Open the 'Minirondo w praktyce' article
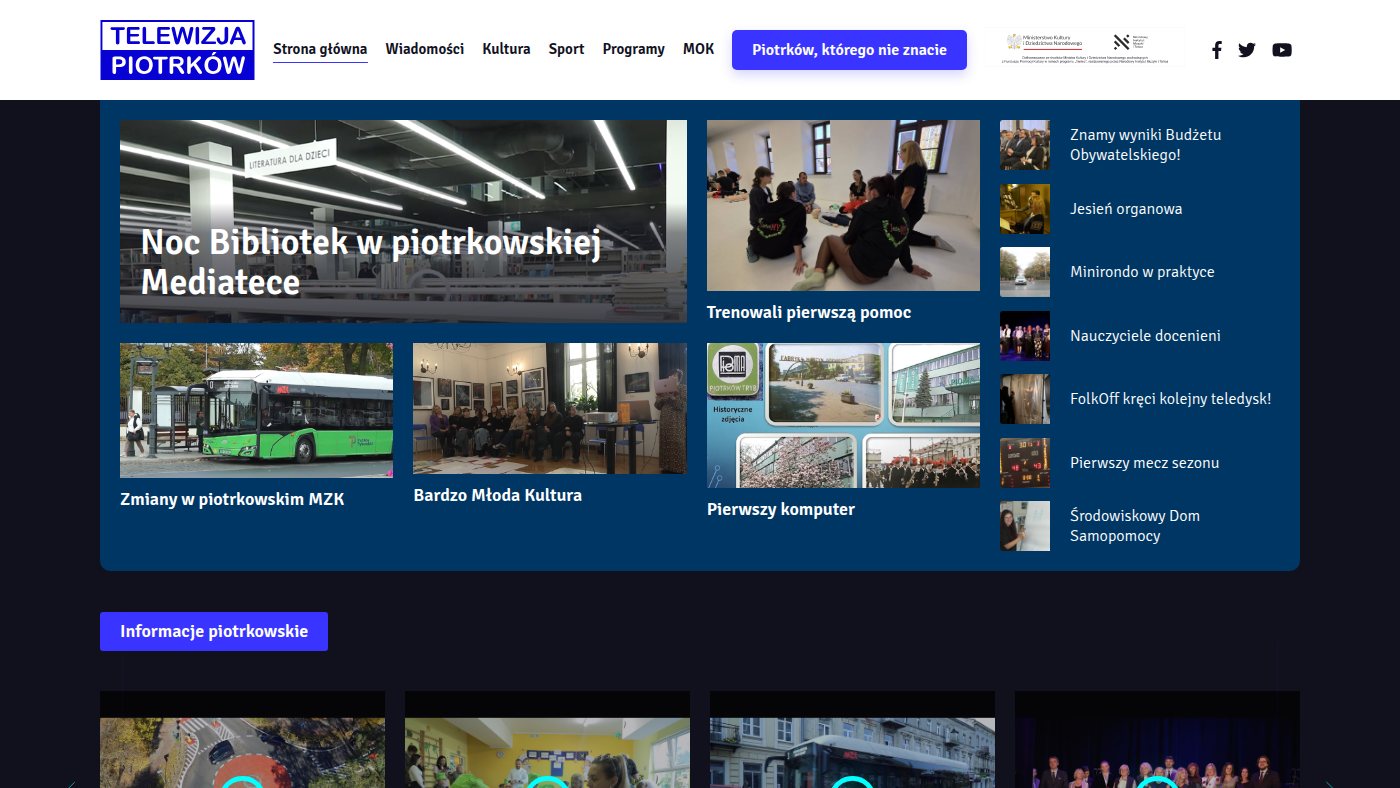Image resolution: width=1400 pixels, height=788 pixels. click(x=1142, y=272)
